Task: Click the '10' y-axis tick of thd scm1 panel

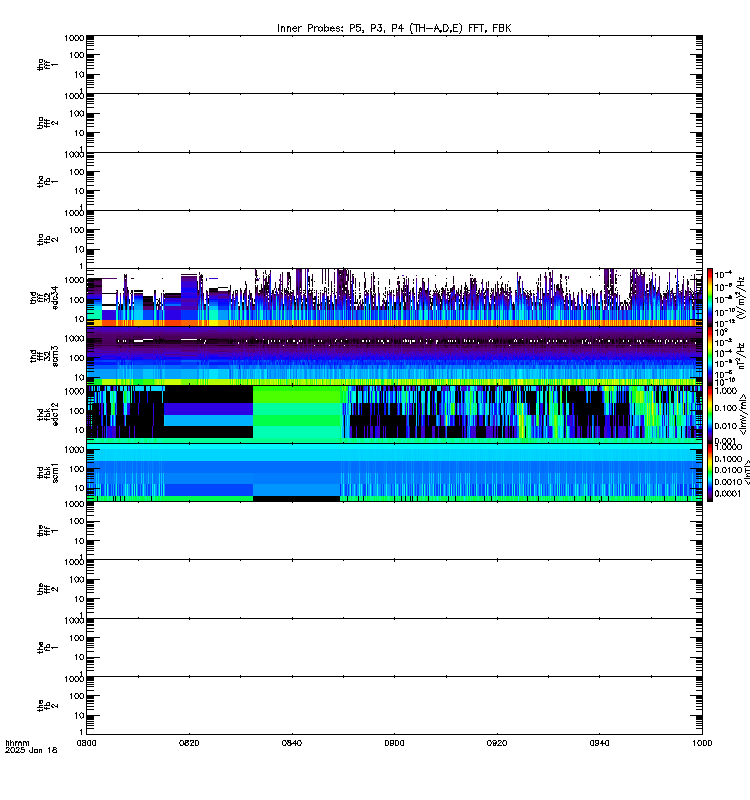Action: [x=80, y=489]
